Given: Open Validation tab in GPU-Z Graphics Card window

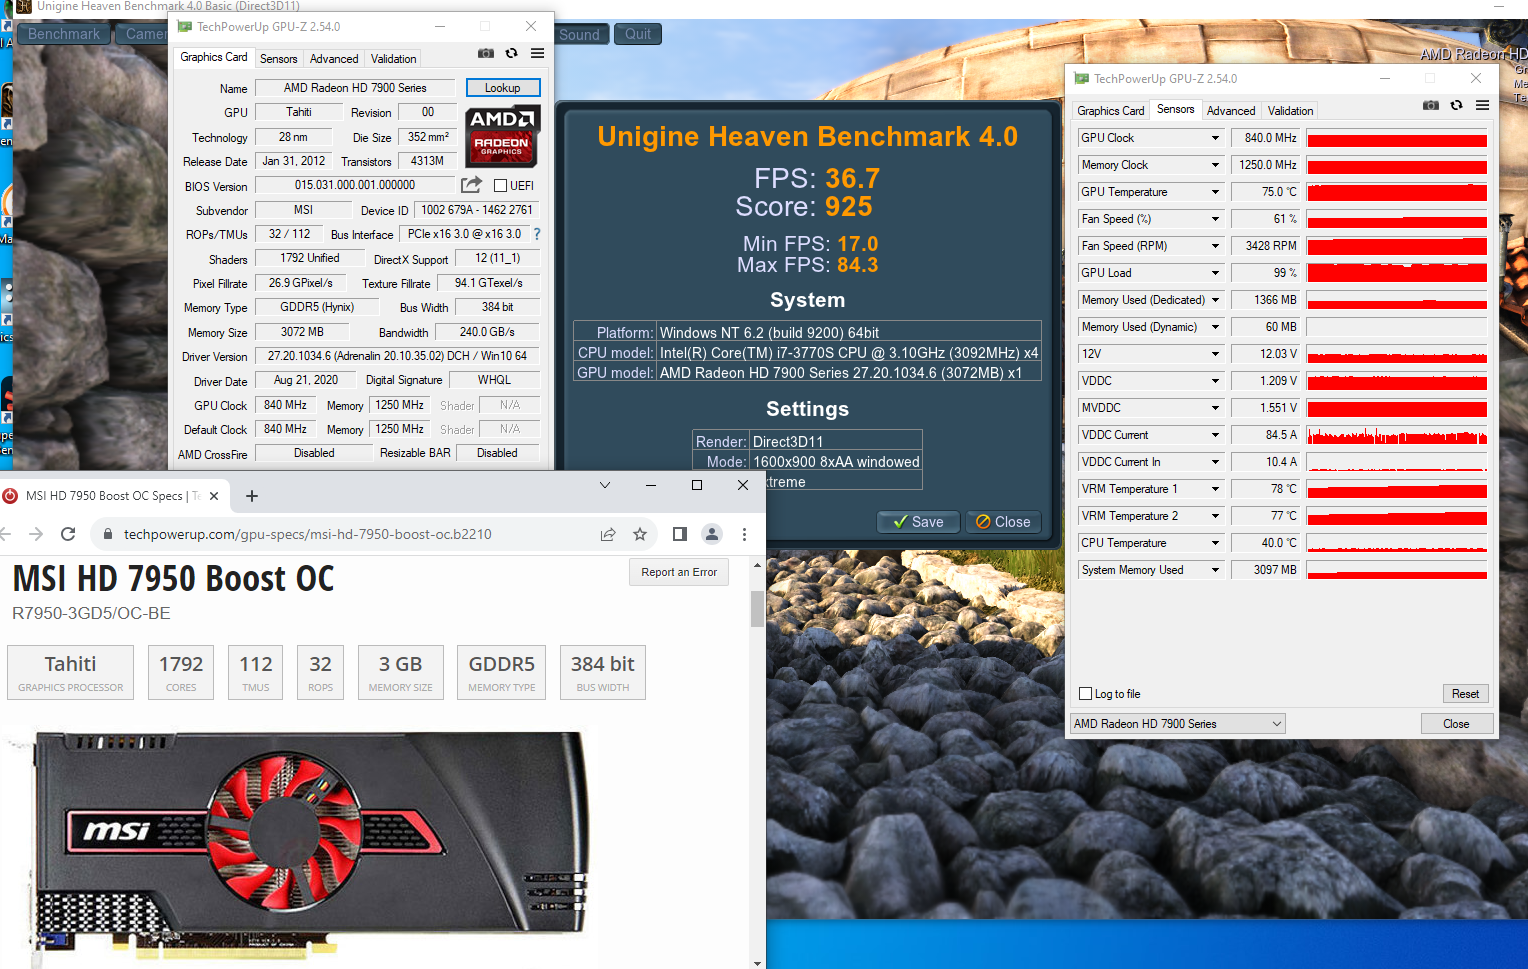Looking at the screenshot, I should click(393, 59).
